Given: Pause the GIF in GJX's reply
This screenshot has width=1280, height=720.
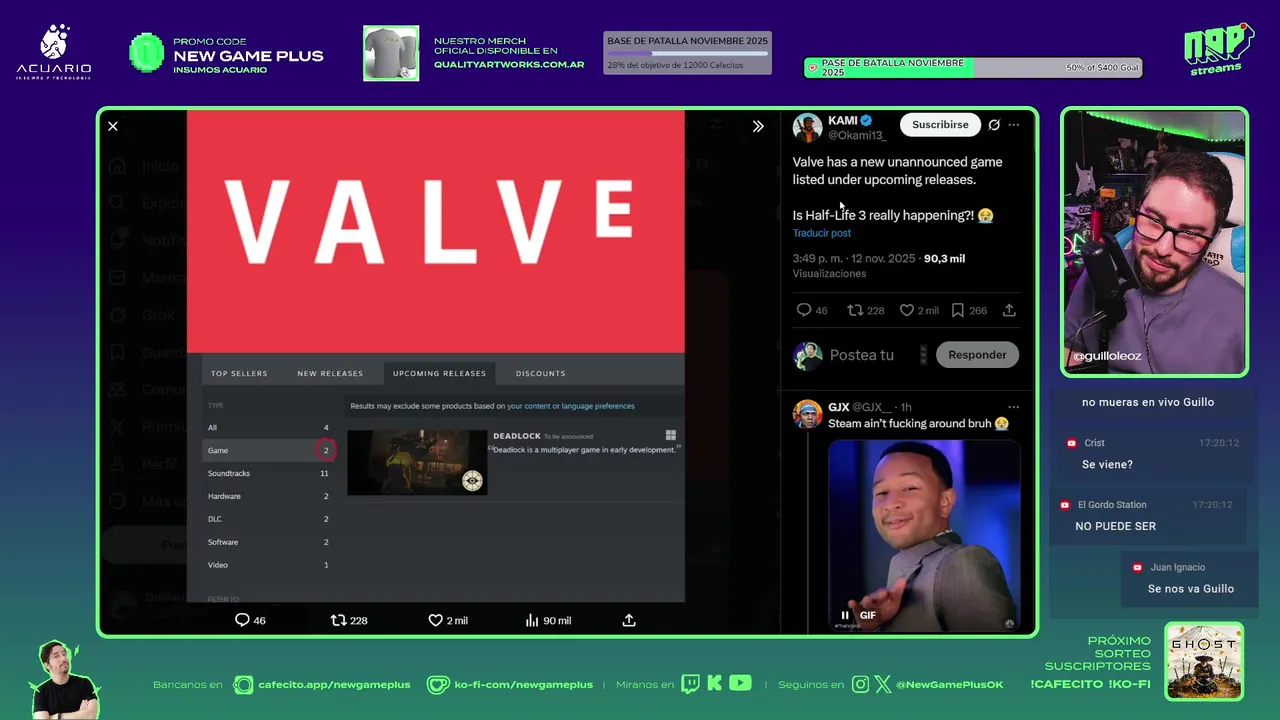Looking at the screenshot, I should 845,615.
